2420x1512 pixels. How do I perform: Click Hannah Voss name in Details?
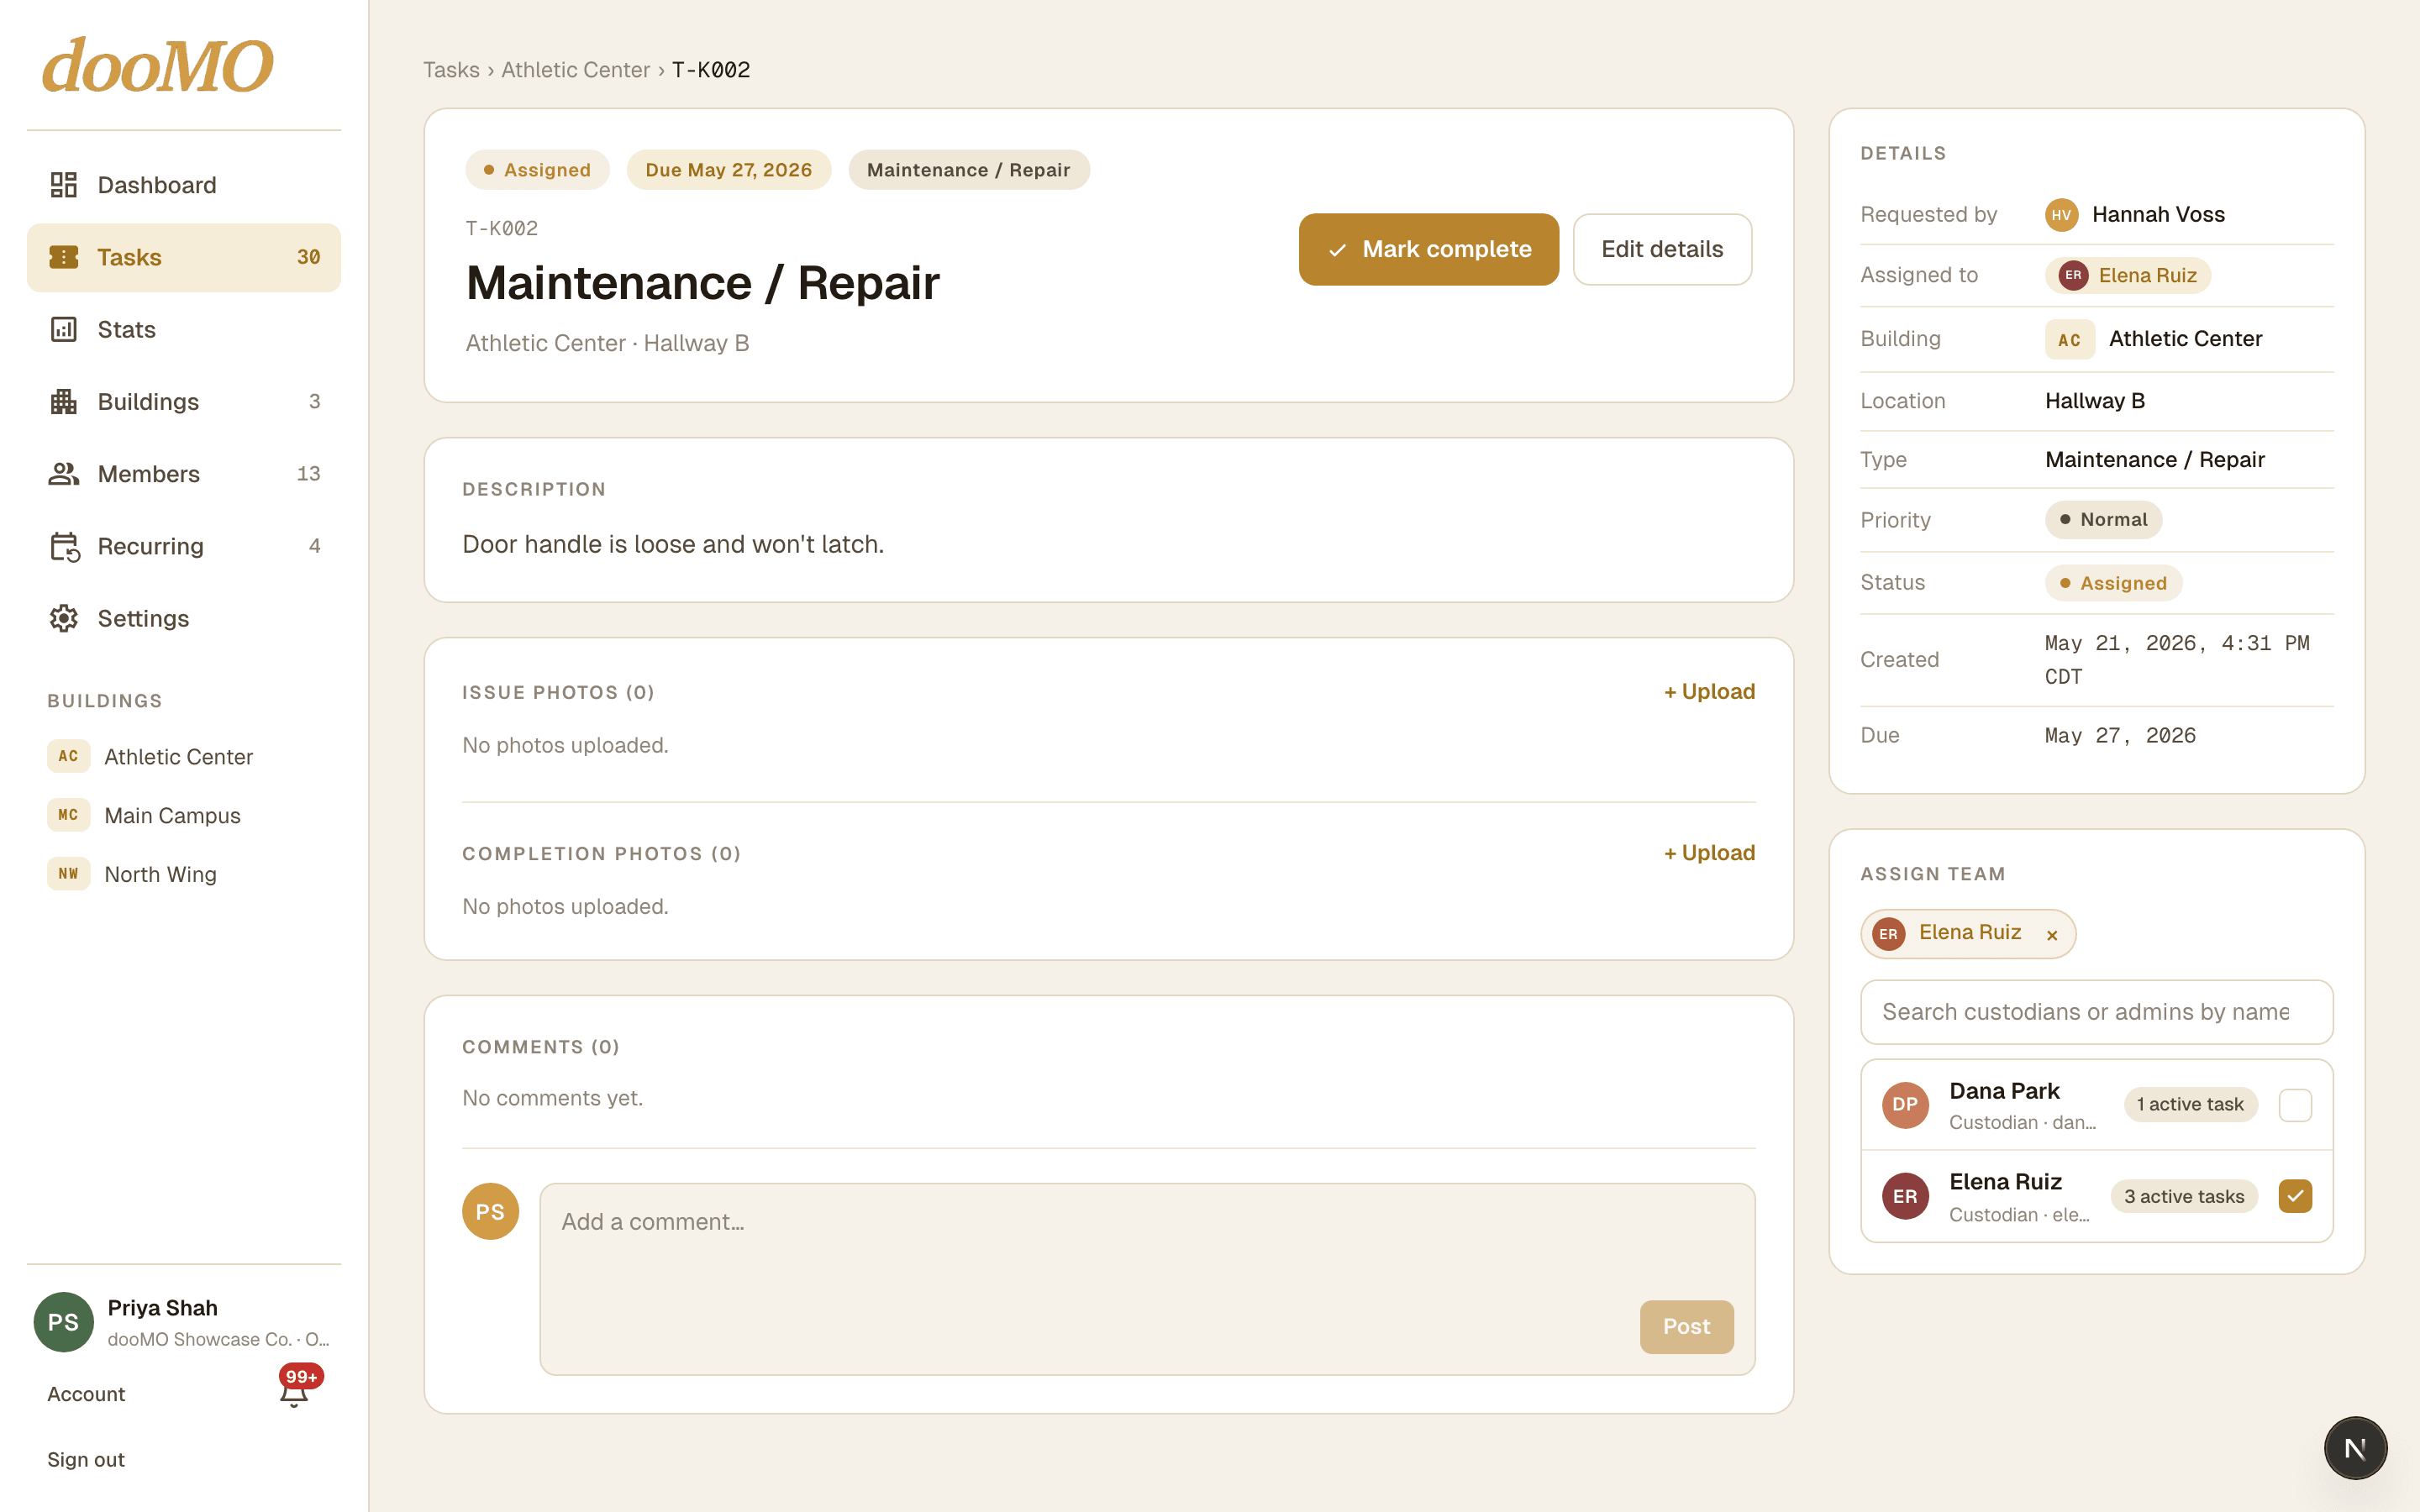pyautogui.click(x=2158, y=214)
